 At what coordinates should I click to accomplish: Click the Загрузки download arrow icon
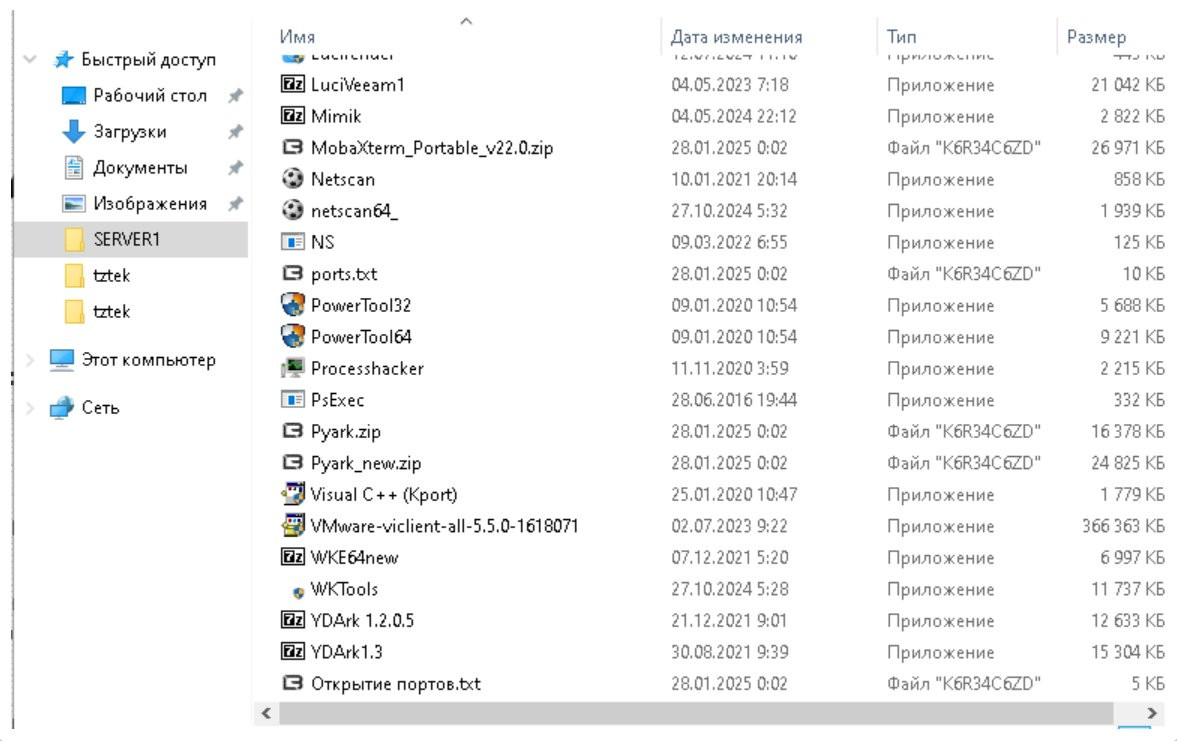pos(74,131)
